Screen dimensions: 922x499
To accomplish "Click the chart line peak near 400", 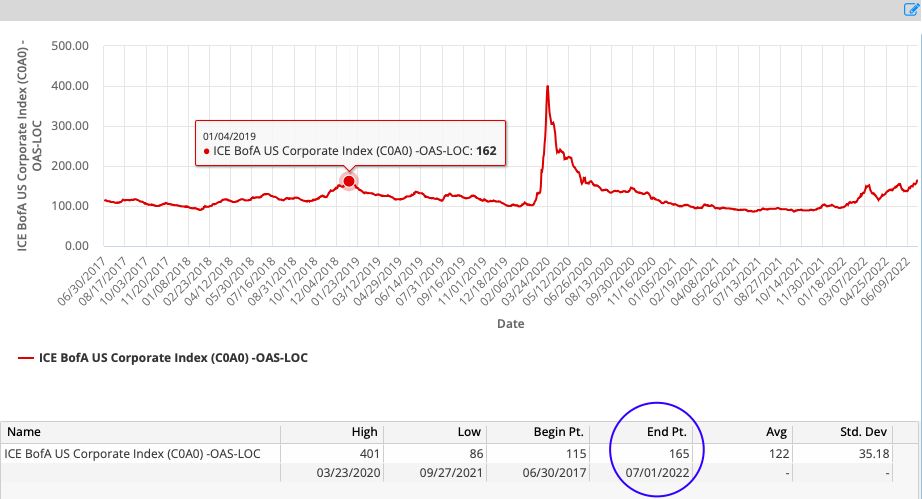I will pos(547,87).
